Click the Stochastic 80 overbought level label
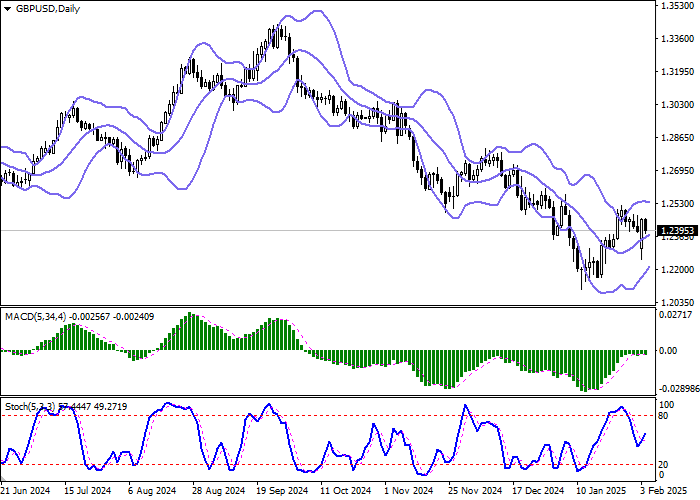Screen dimensions: 700x500 click(x=664, y=416)
